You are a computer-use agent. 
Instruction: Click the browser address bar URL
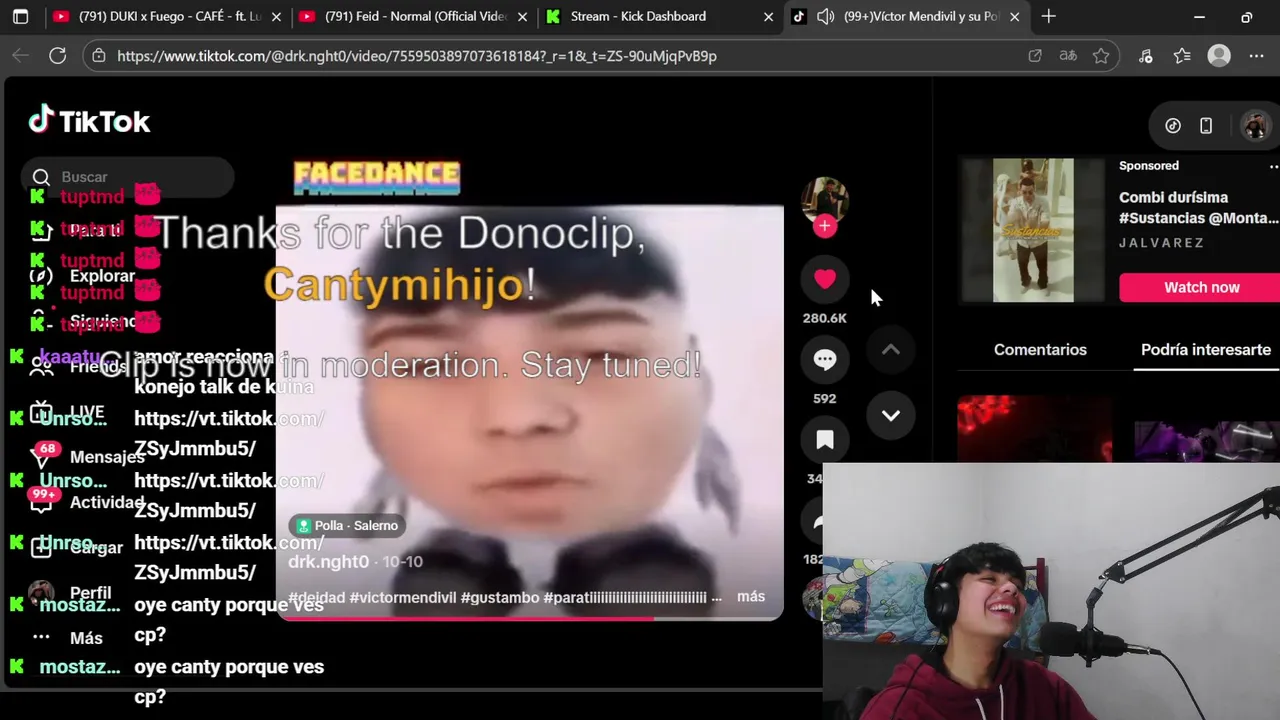point(417,56)
